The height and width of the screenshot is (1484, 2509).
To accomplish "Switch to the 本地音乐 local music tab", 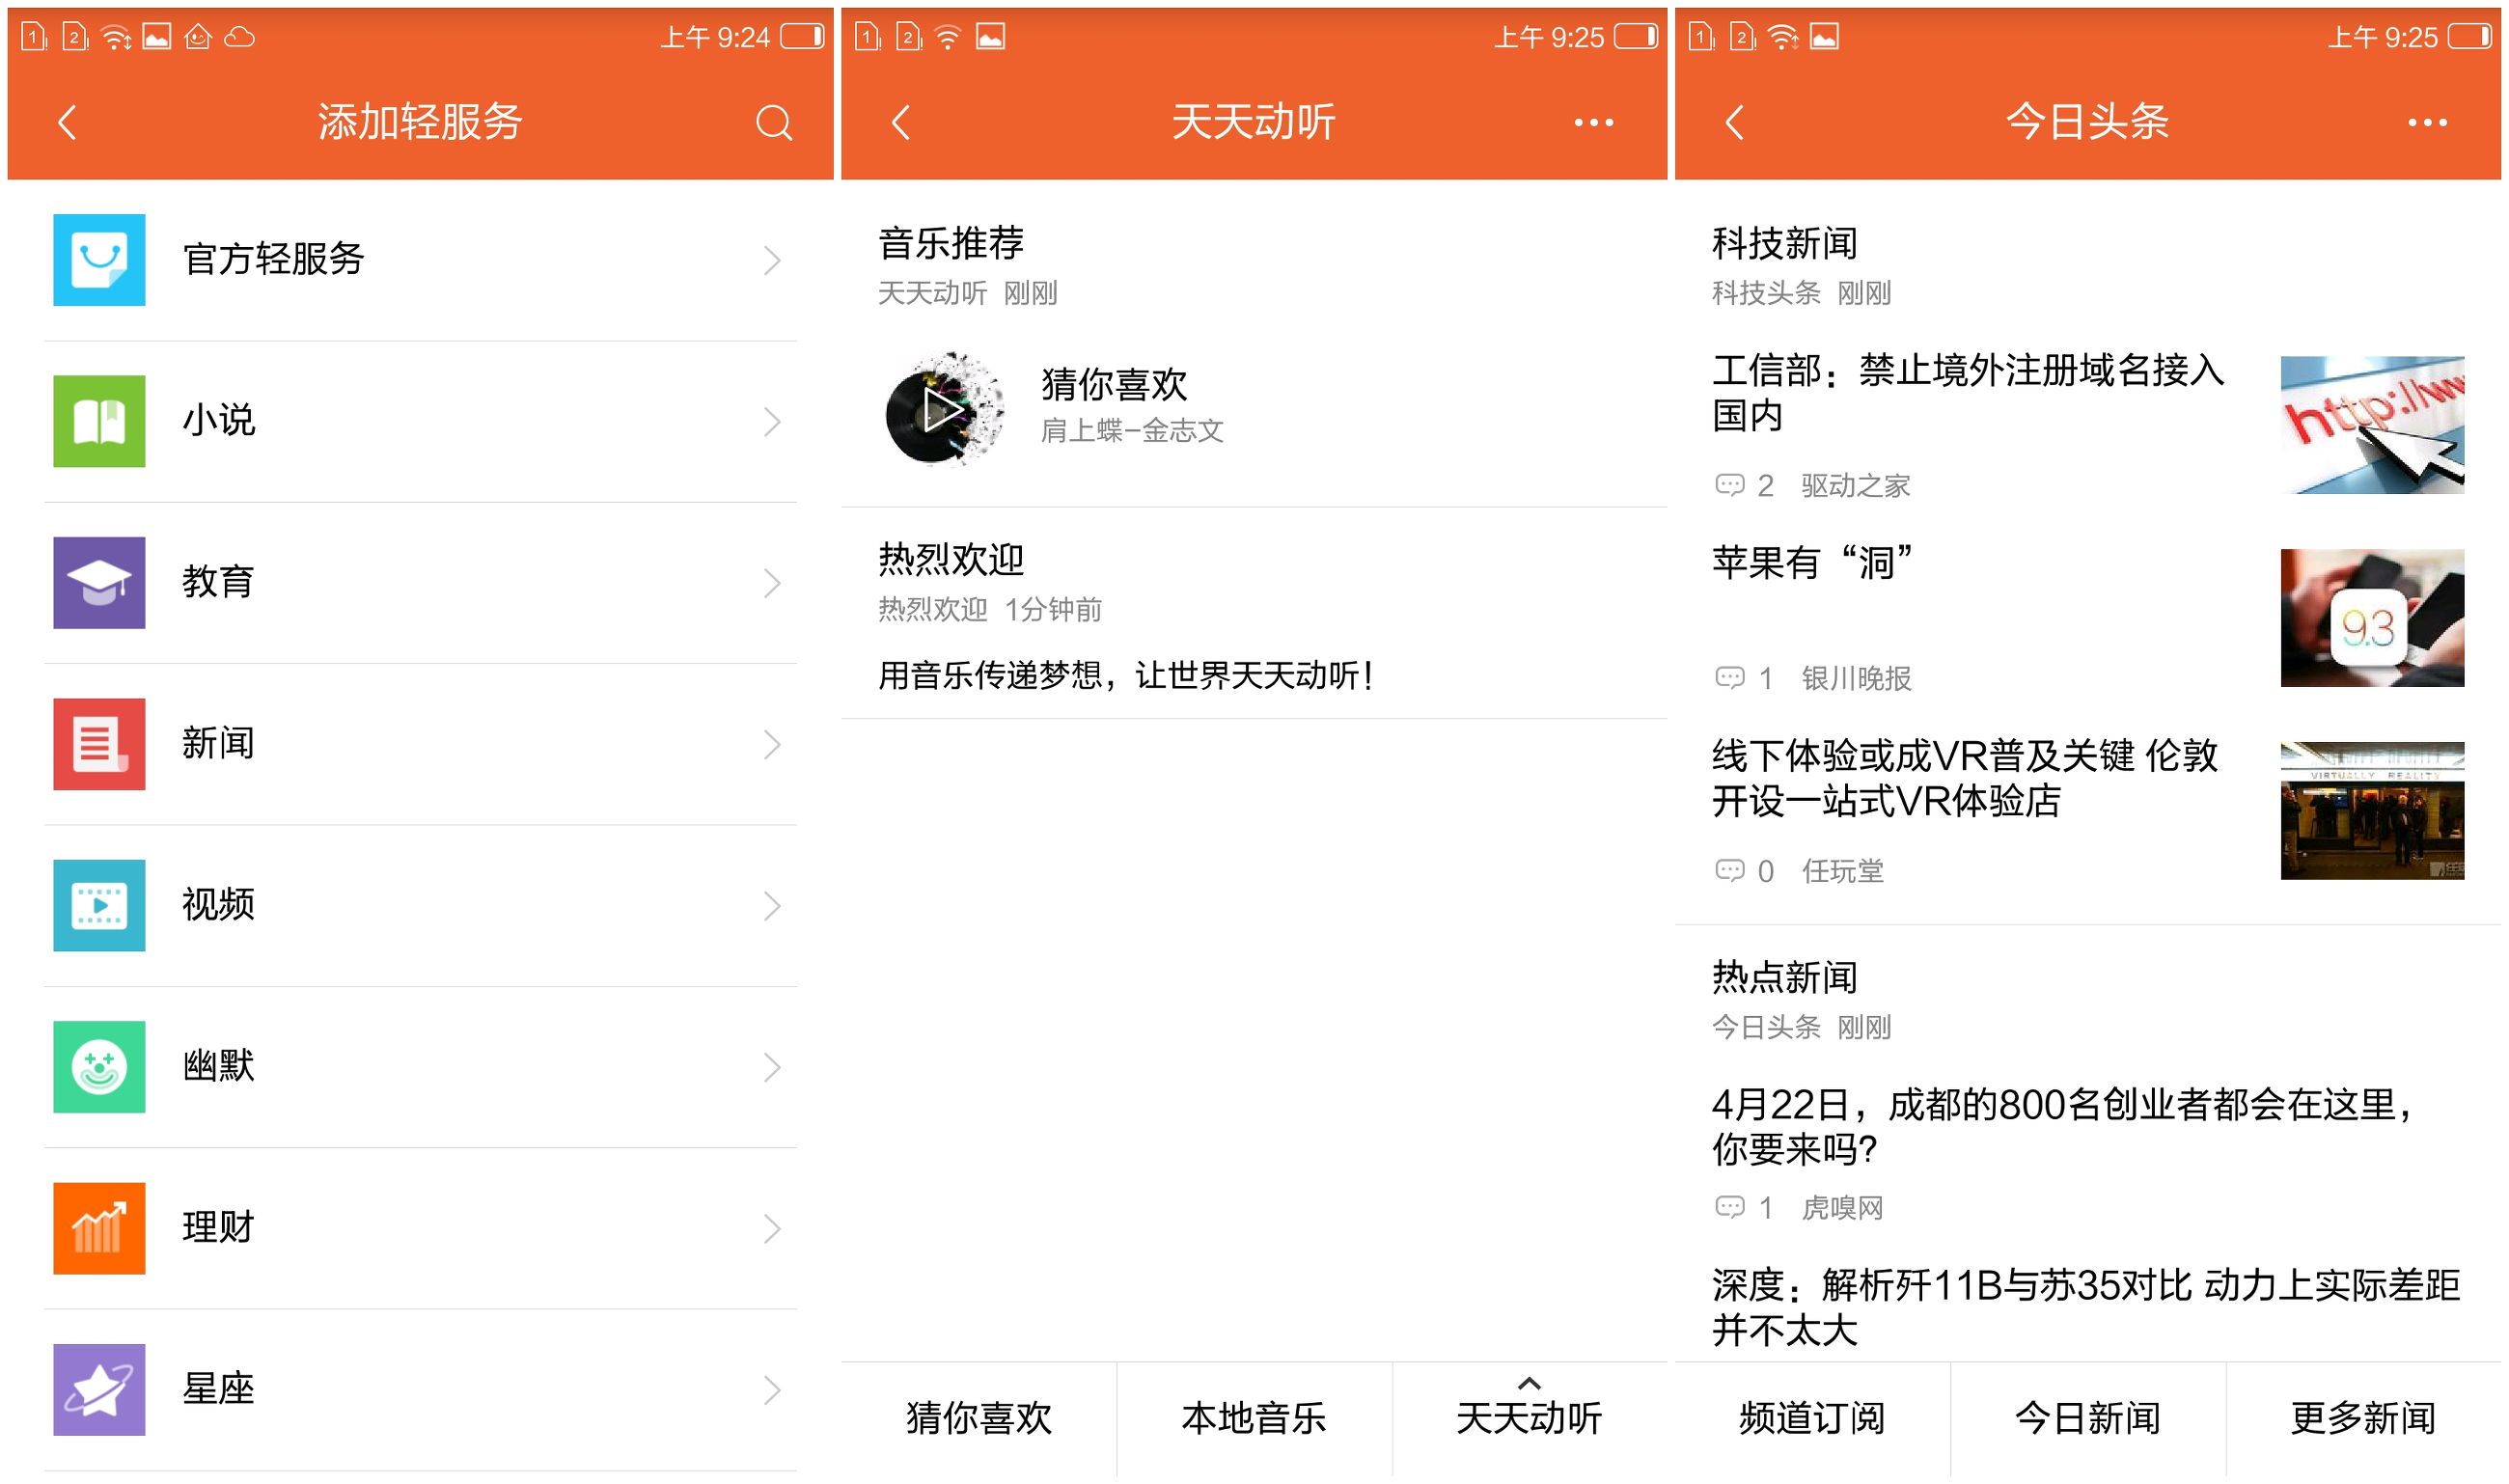I will pos(1252,1417).
